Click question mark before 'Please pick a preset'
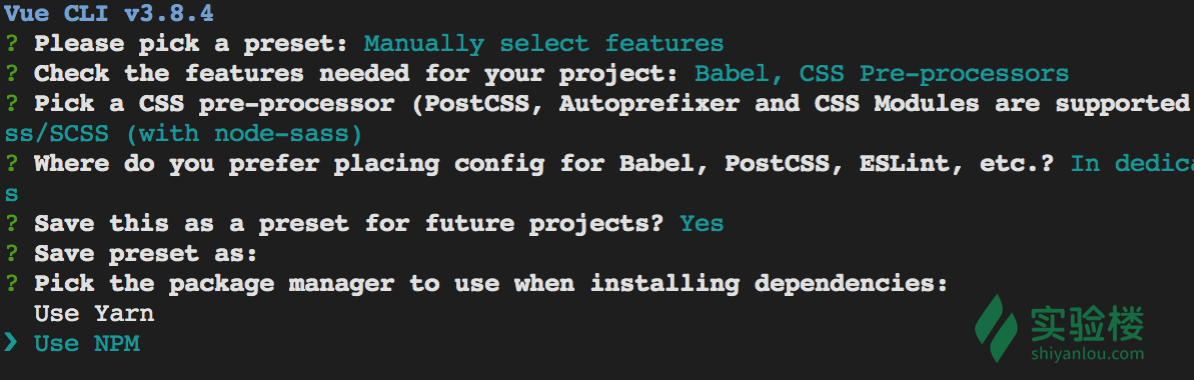1194x380 pixels. [x=11, y=43]
